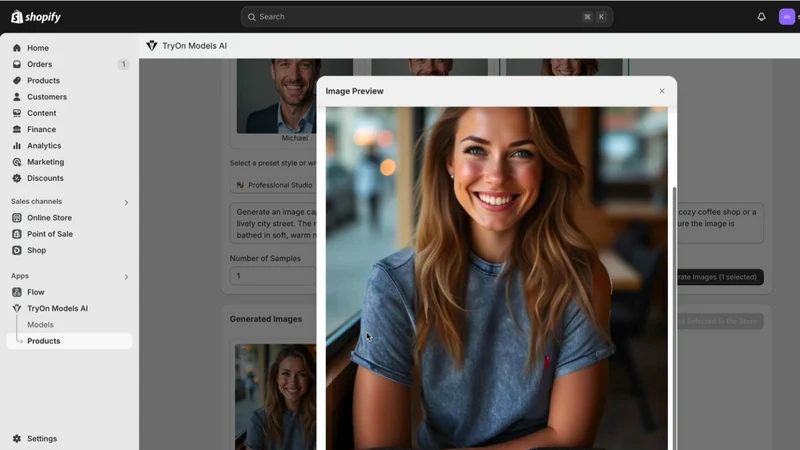The width and height of the screenshot is (800, 450).
Task: Select Models under TryOn Models AI
Action: (x=40, y=325)
